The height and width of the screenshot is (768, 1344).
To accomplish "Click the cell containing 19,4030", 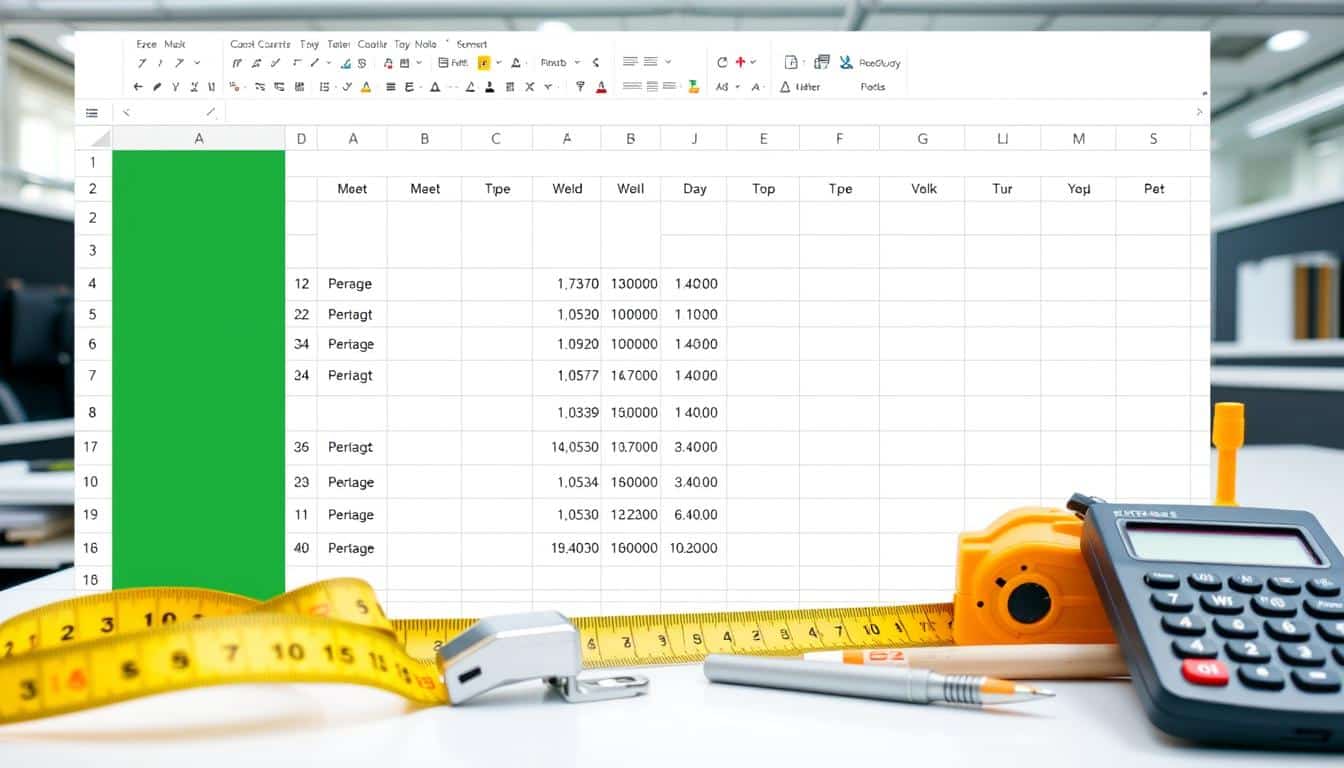I will tap(567, 548).
